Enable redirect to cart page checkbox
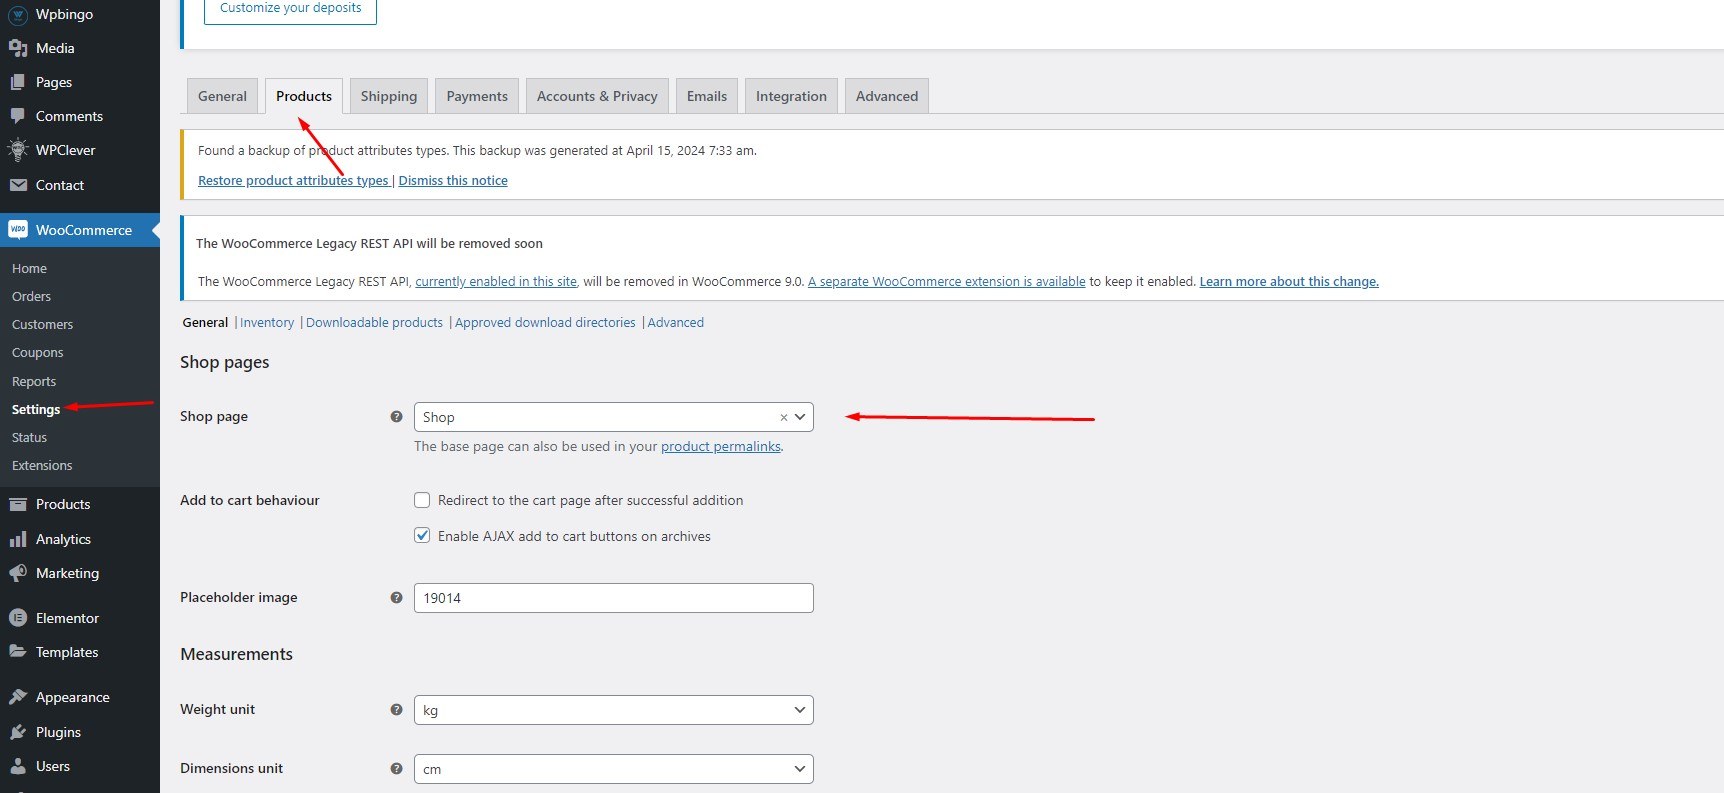The height and width of the screenshot is (793, 1724). pyautogui.click(x=422, y=500)
